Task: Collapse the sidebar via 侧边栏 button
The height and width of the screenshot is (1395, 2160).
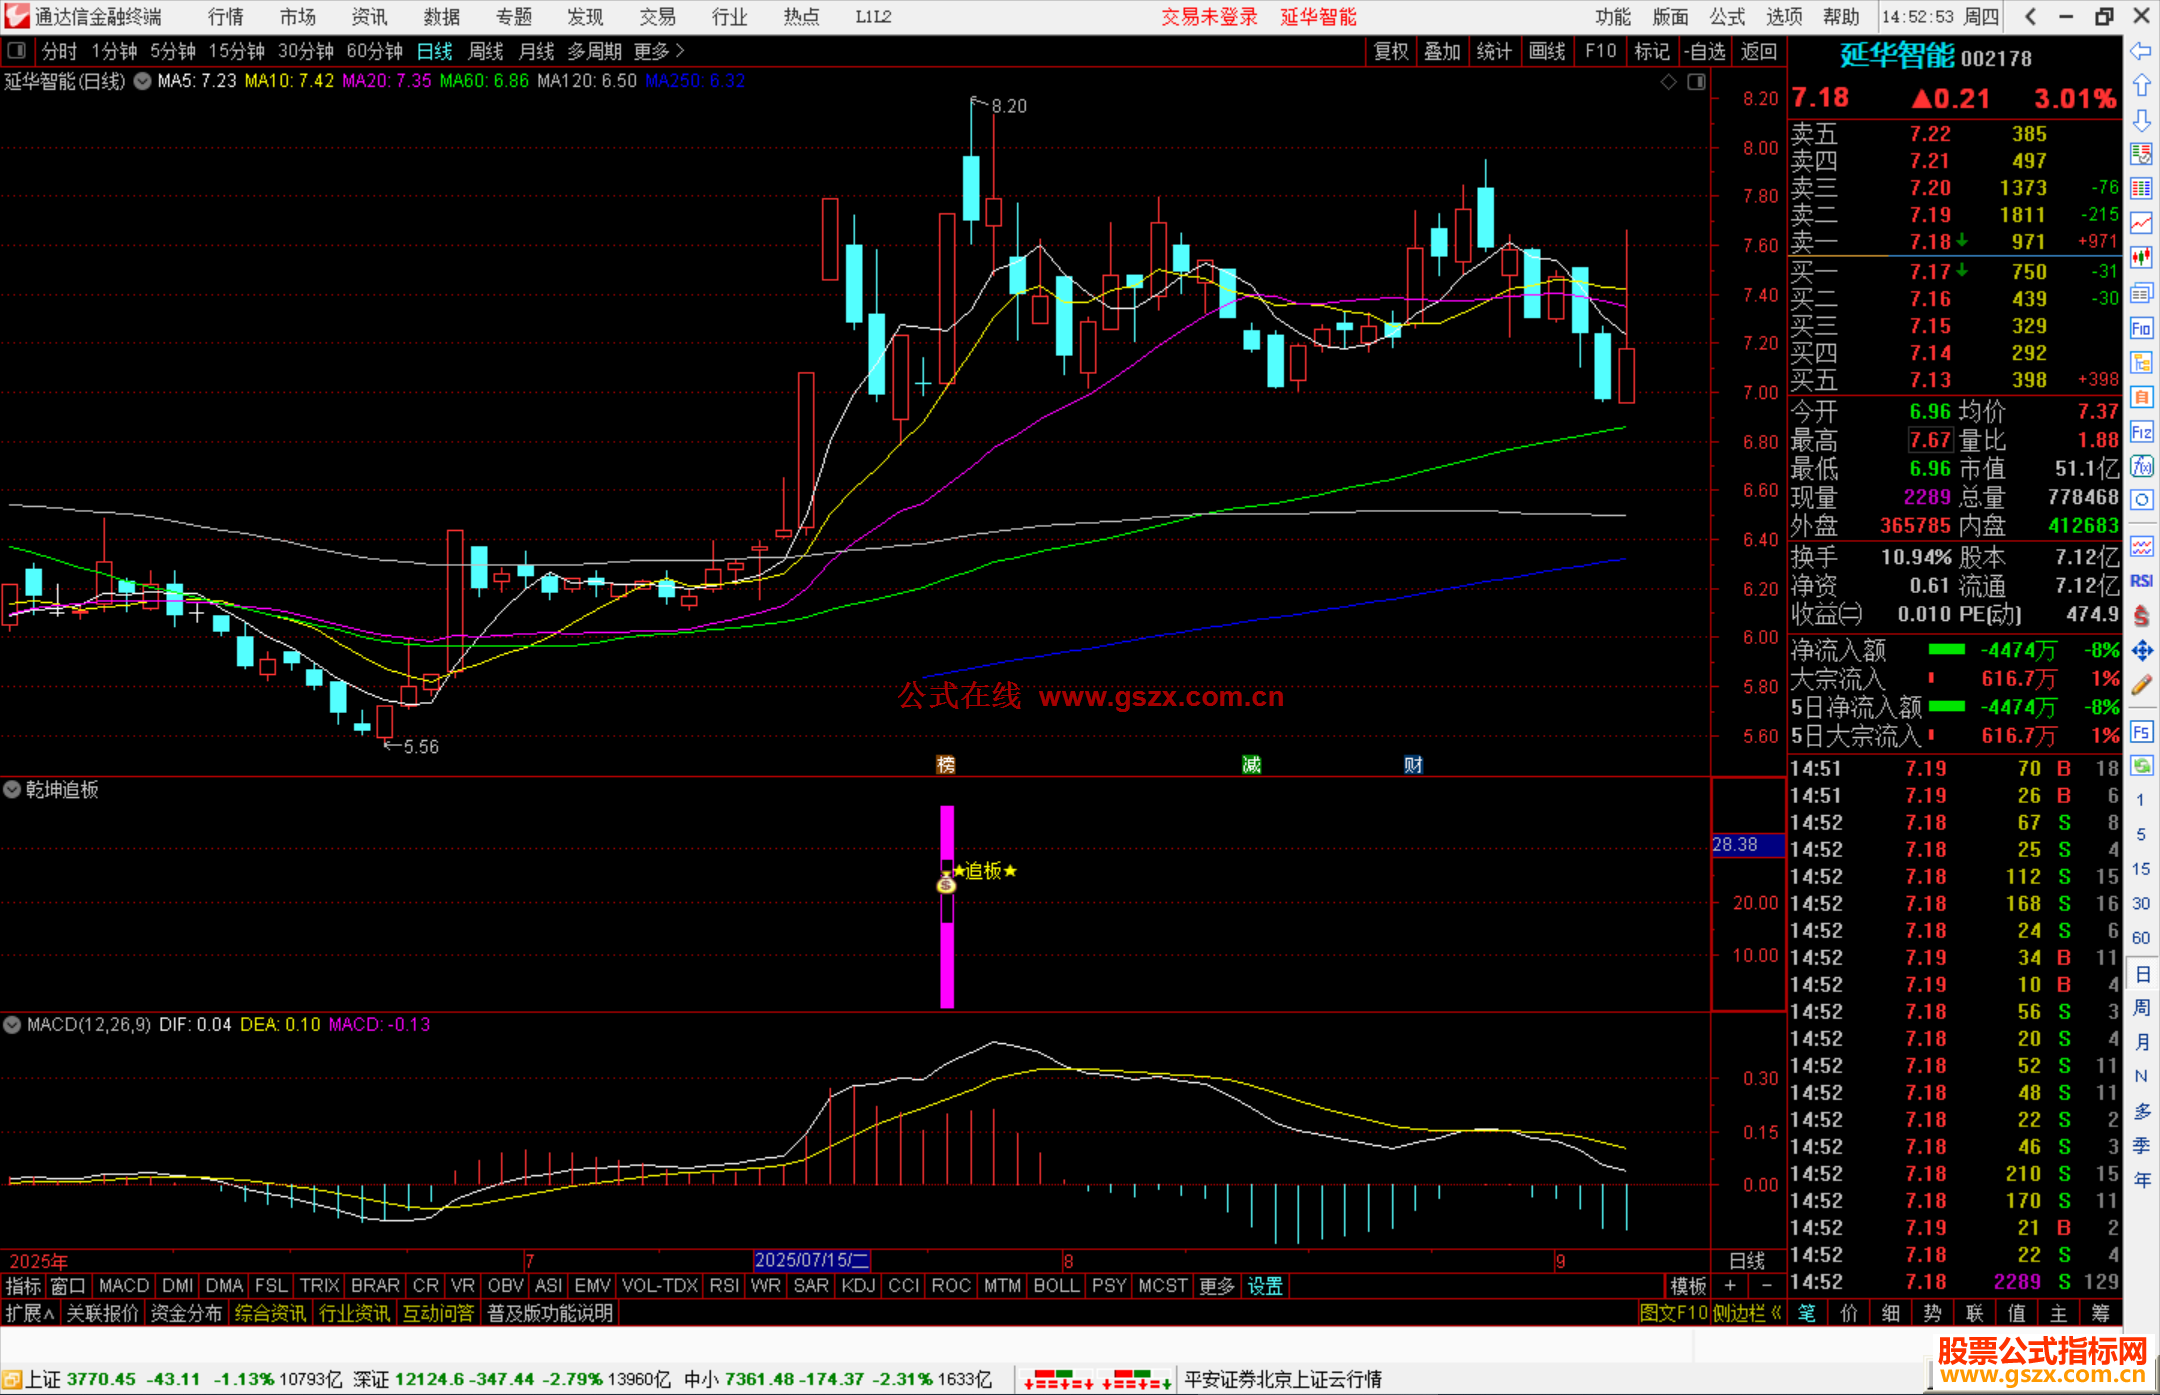Action: (x=1747, y=1313)
